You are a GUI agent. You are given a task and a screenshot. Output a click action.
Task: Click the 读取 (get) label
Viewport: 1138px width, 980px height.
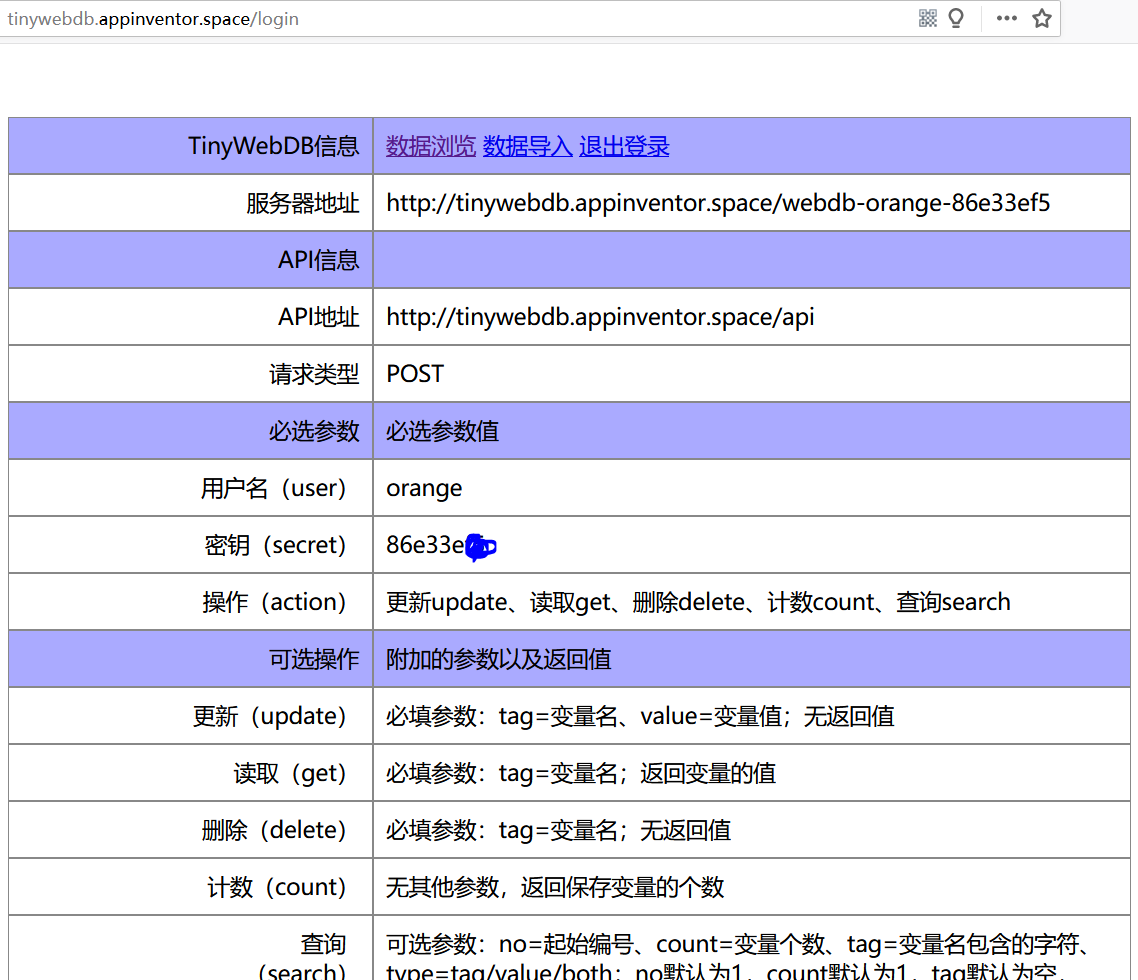coord(290,774)
